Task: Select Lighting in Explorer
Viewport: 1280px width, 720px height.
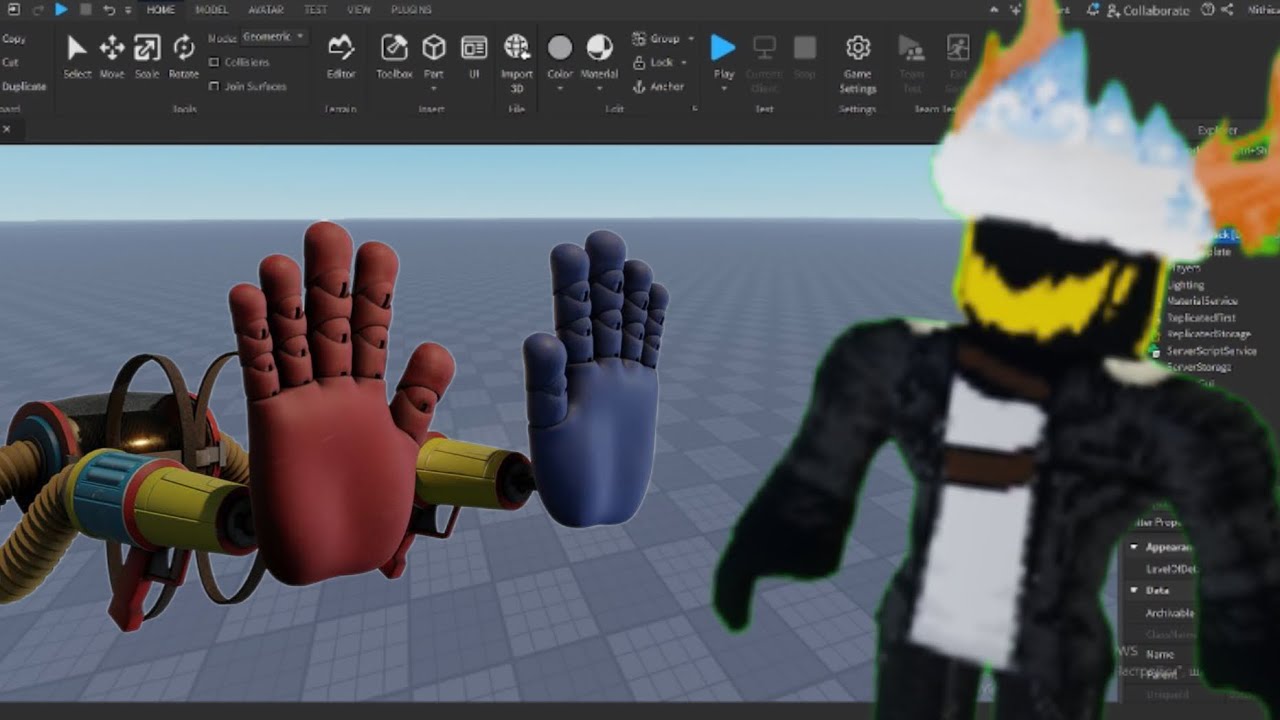Action: click(x=1187, y=285)
